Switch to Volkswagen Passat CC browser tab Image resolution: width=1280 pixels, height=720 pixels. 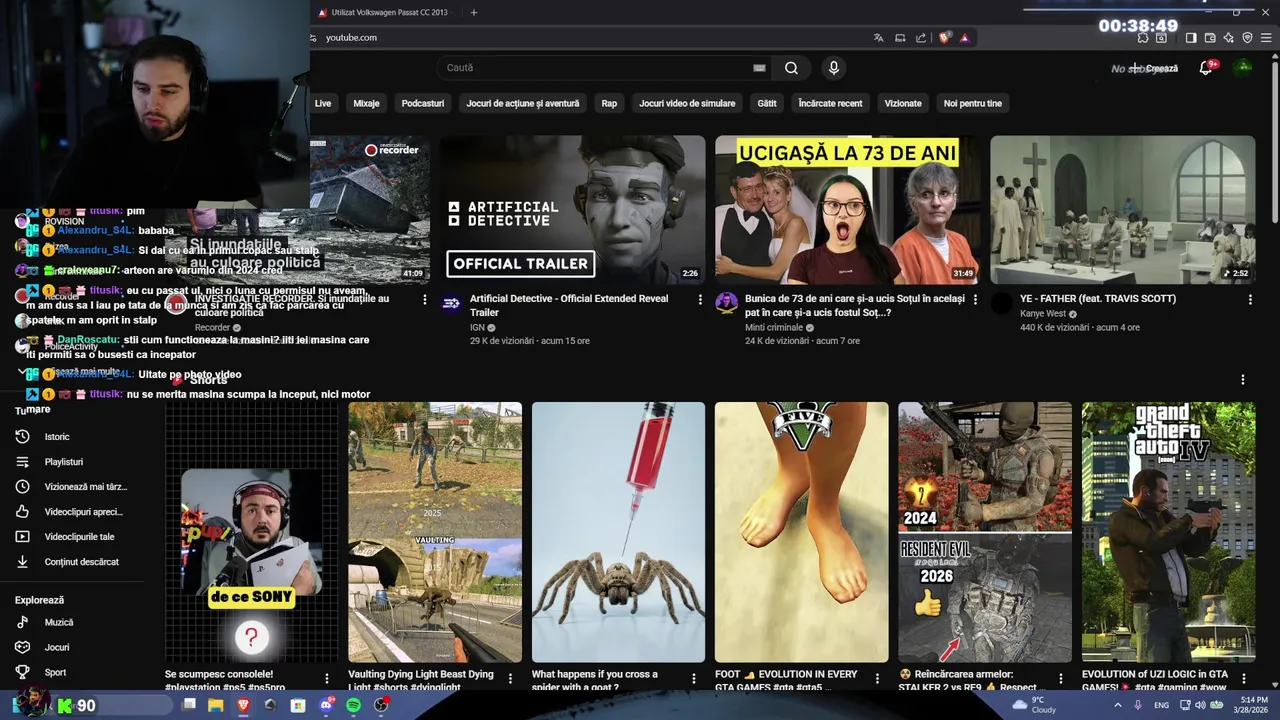click(x=385, y=12)
